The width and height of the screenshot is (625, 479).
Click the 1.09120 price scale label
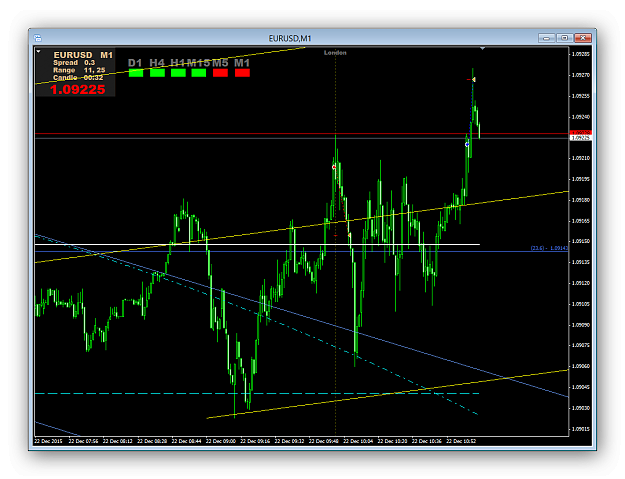[581, 283]
